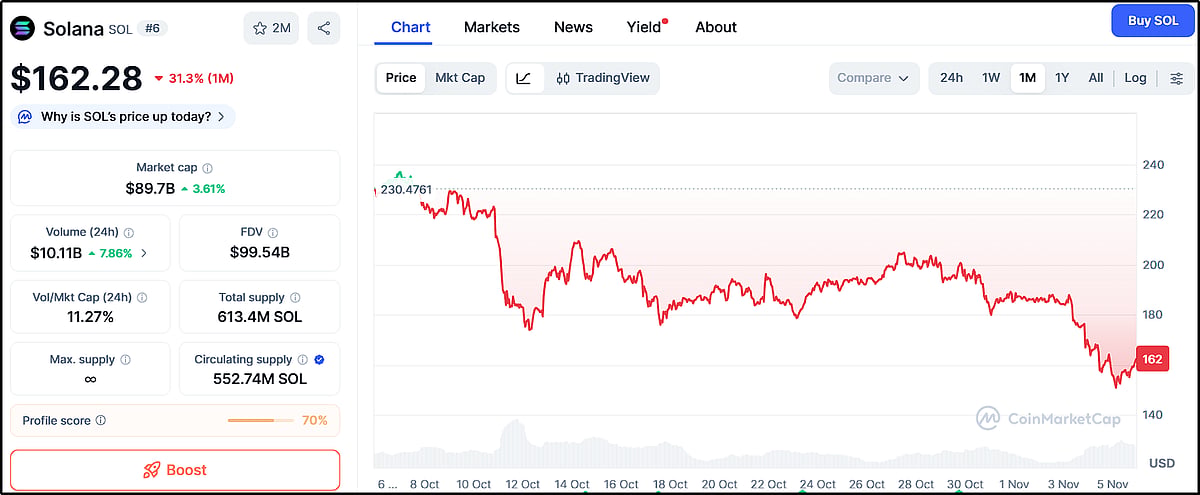Open the Chart tab

[x=410, y=27]
